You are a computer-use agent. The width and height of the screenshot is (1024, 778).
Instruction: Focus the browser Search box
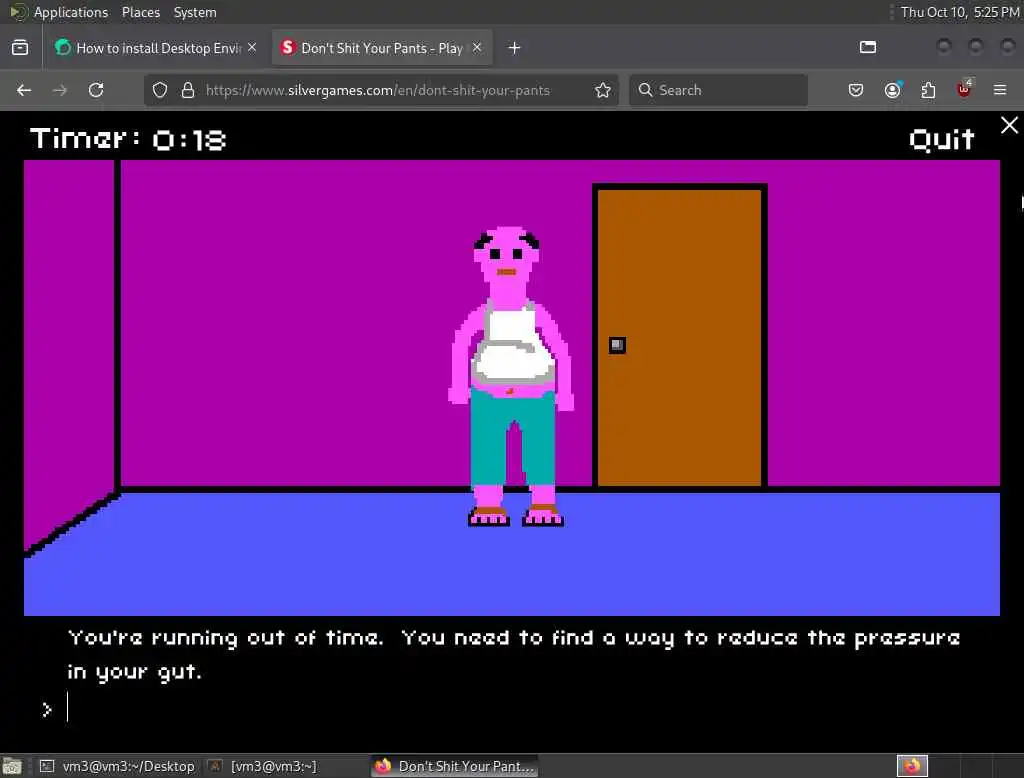pyautogui.click(x=718, y=90)
